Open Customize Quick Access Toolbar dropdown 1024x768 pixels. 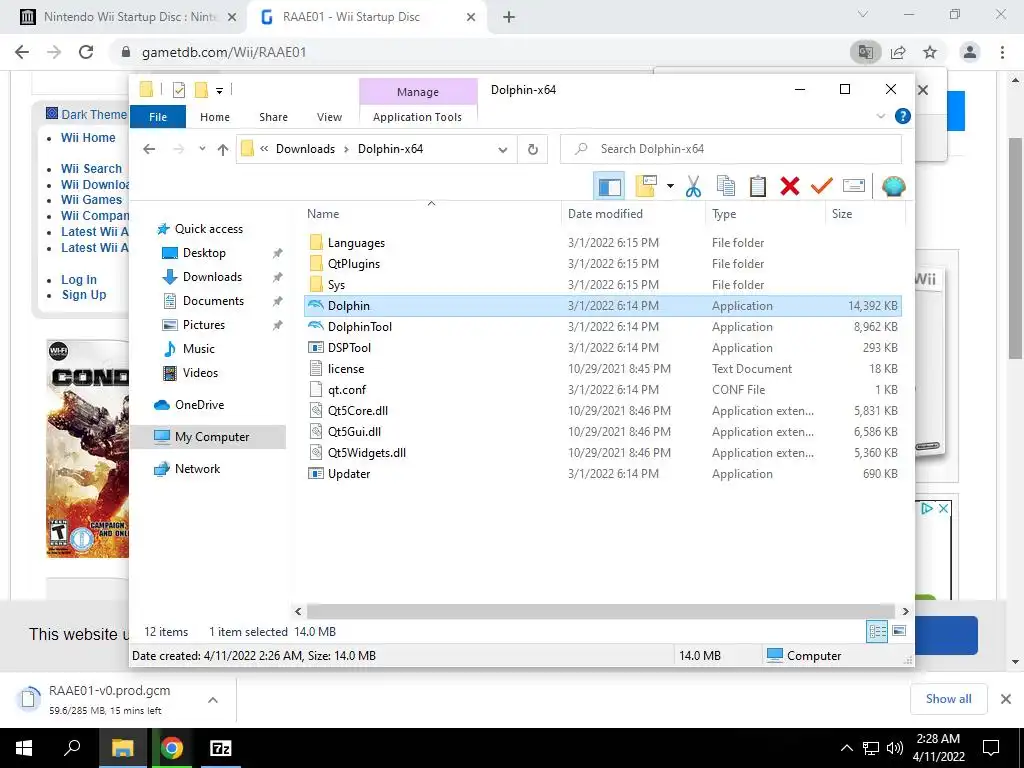219,91
